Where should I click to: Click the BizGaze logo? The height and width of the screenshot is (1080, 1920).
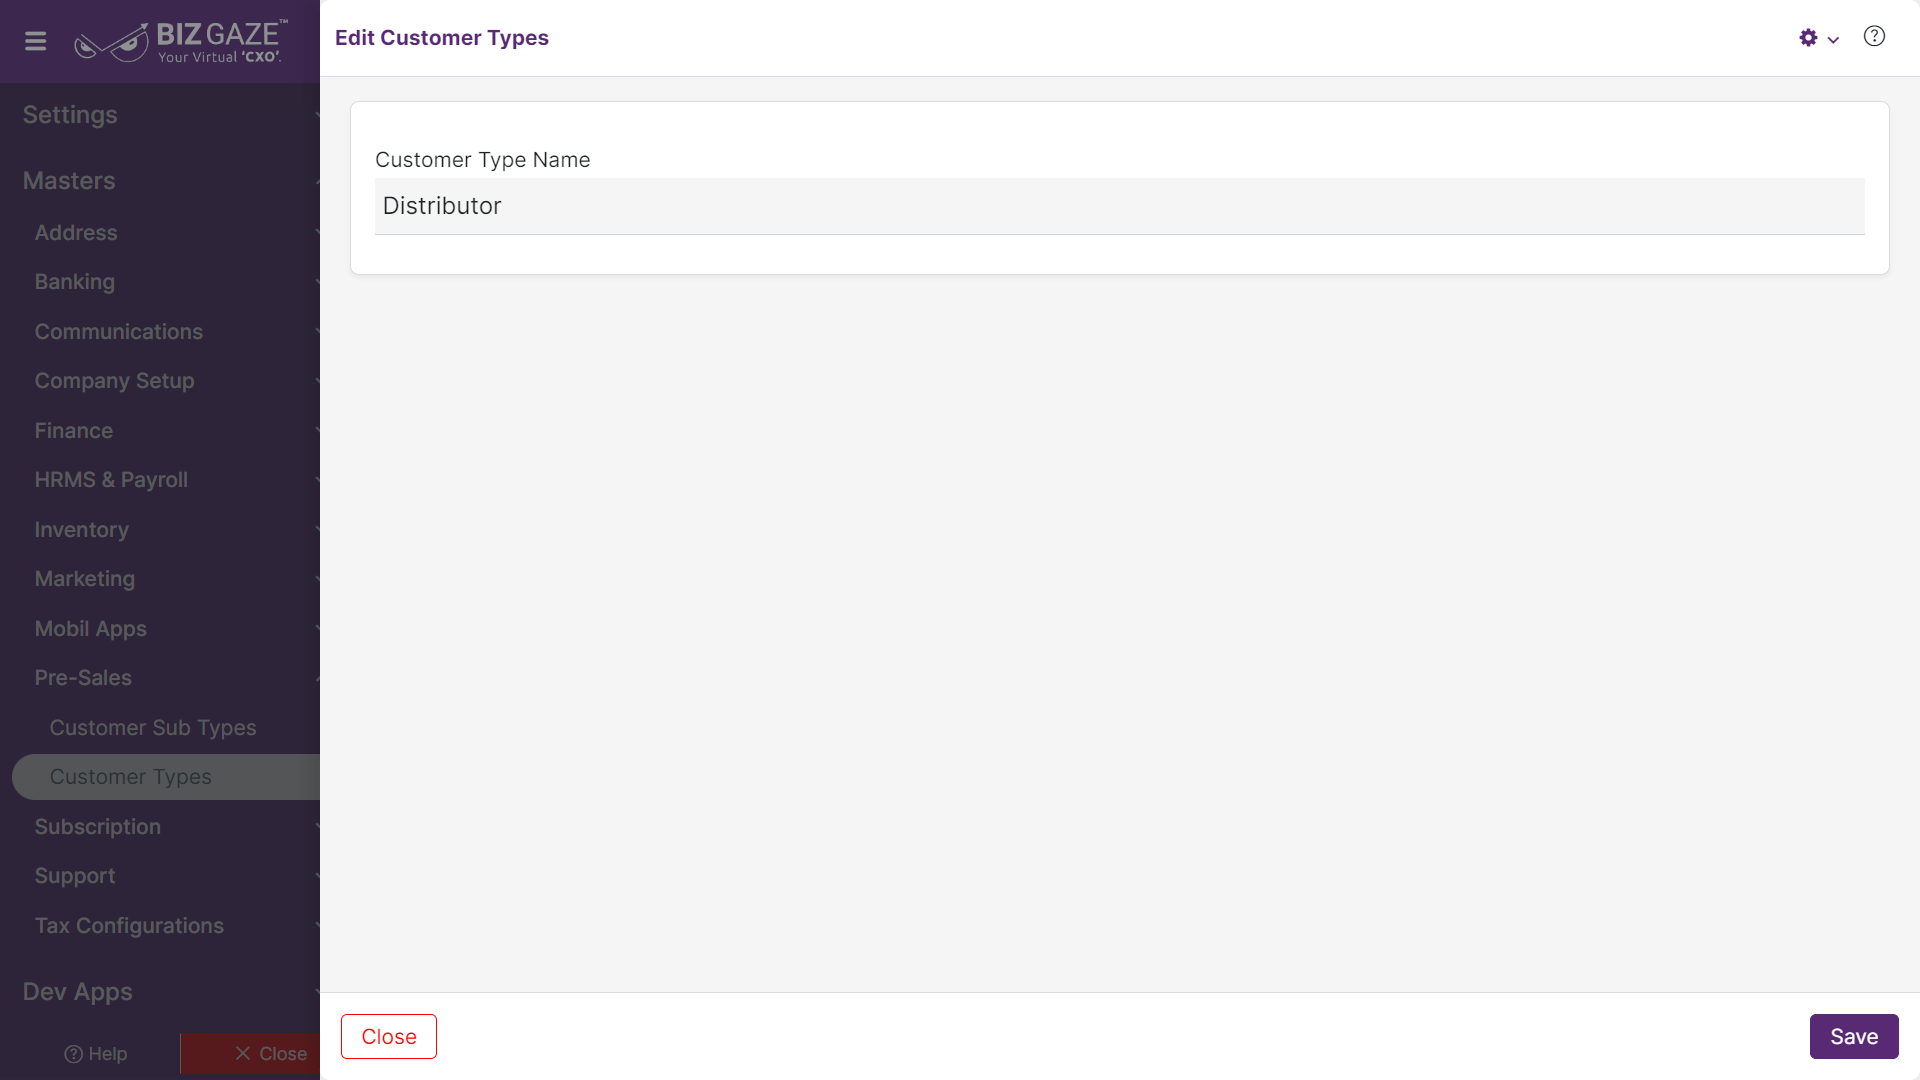pos(181,42)
